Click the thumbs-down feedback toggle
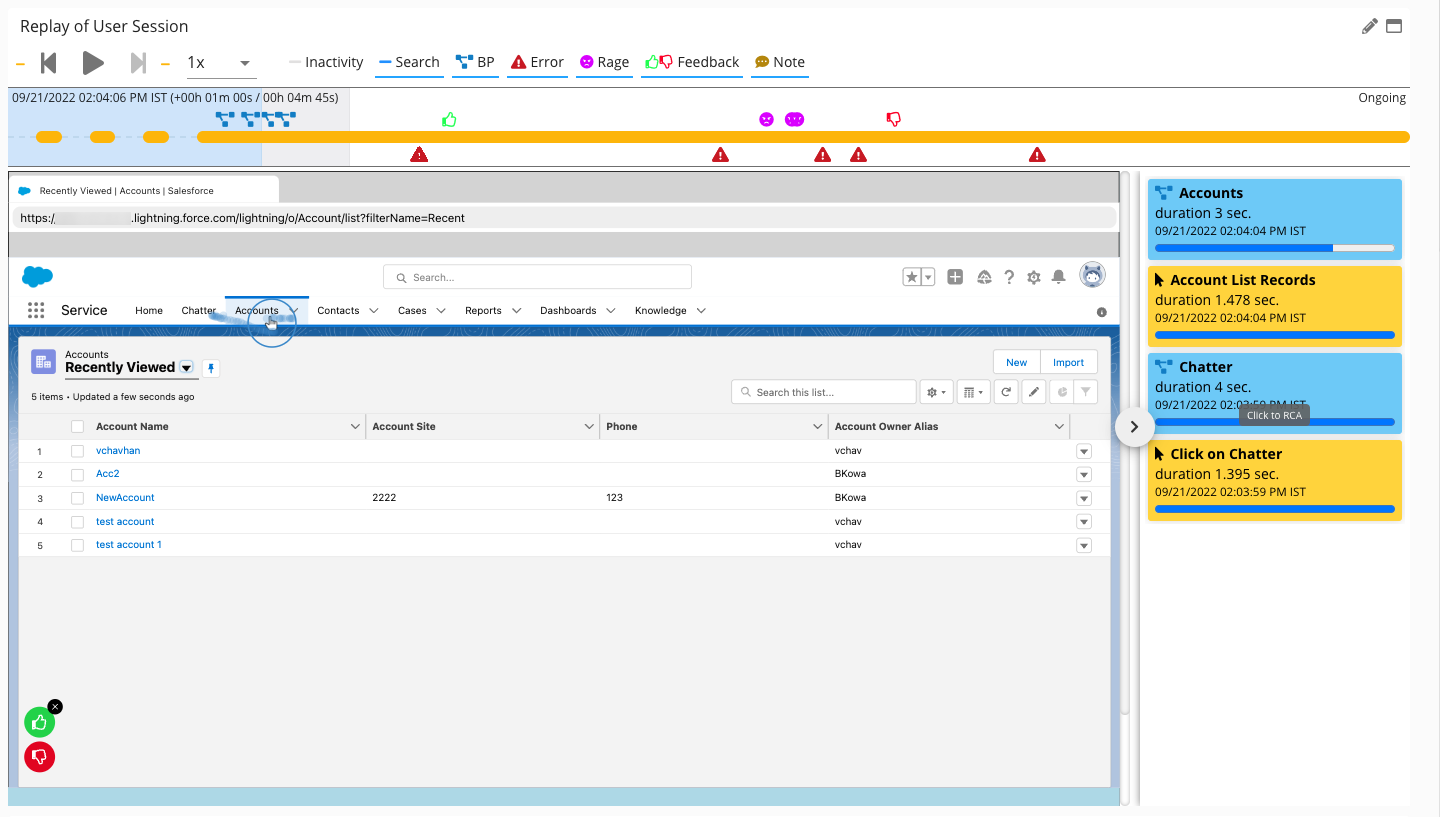The height and width of the screenshot is (817, 1440). click(39, 757)
